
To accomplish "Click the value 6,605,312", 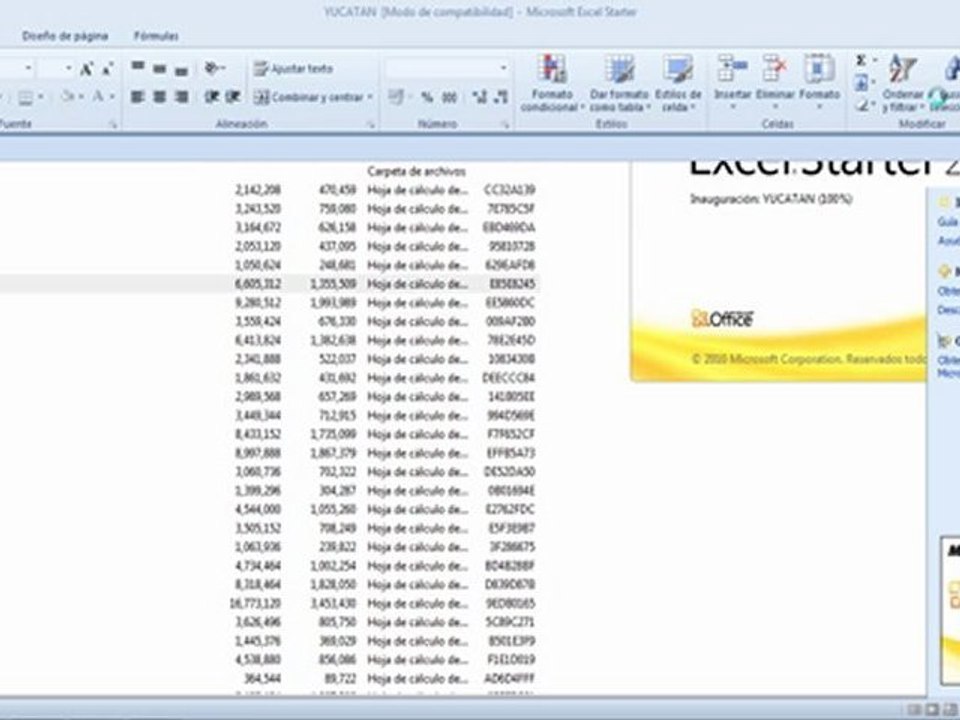I will pyautogui.click(x=258, y=284).
